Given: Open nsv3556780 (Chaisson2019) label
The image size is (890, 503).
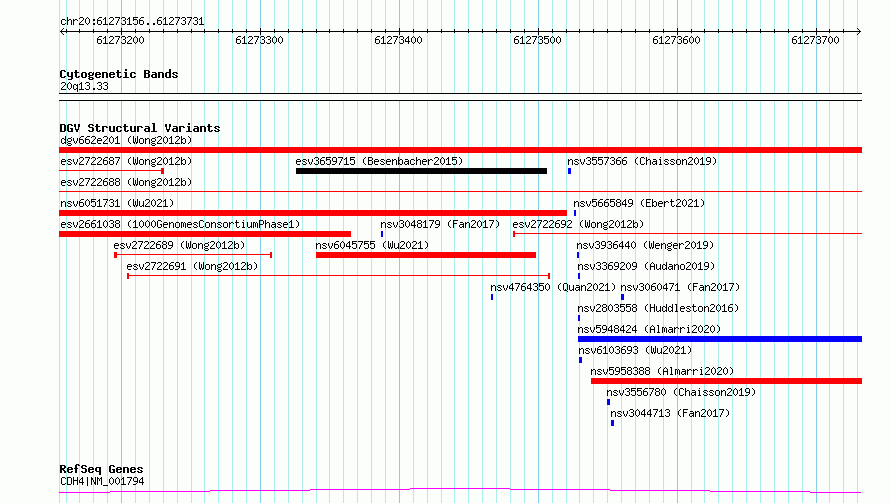Looking at the screenshot, I should [x=681, y=392].
